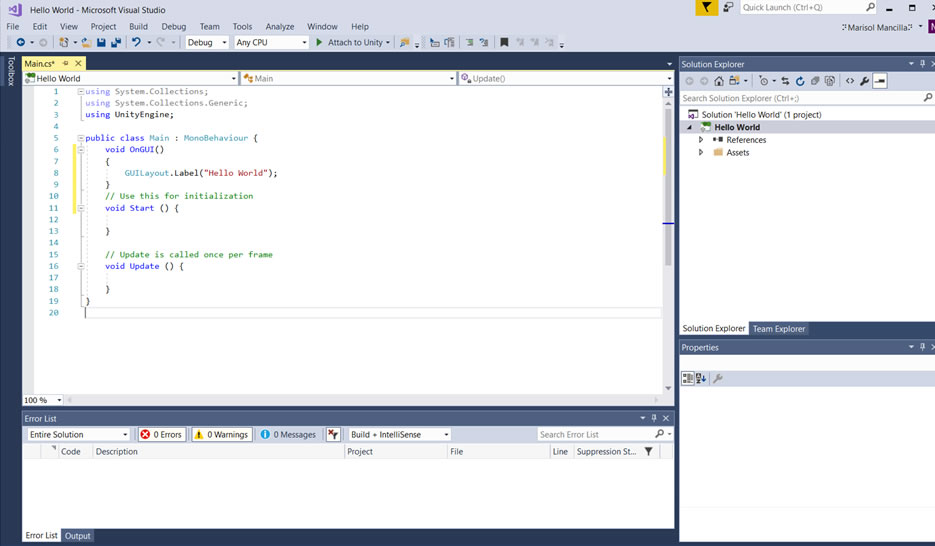Click the feedback icon next to Quick Launch

tap(728, 7)
